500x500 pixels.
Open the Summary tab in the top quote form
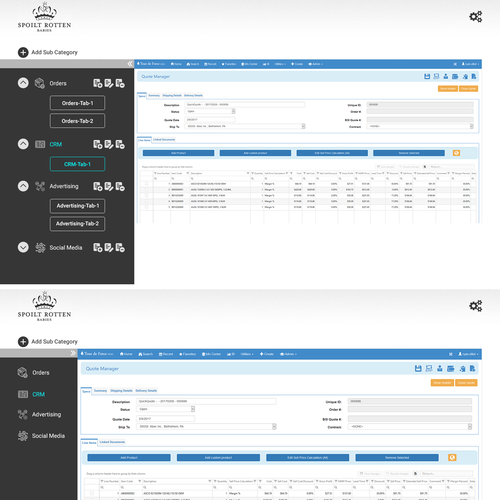[154, 95]
